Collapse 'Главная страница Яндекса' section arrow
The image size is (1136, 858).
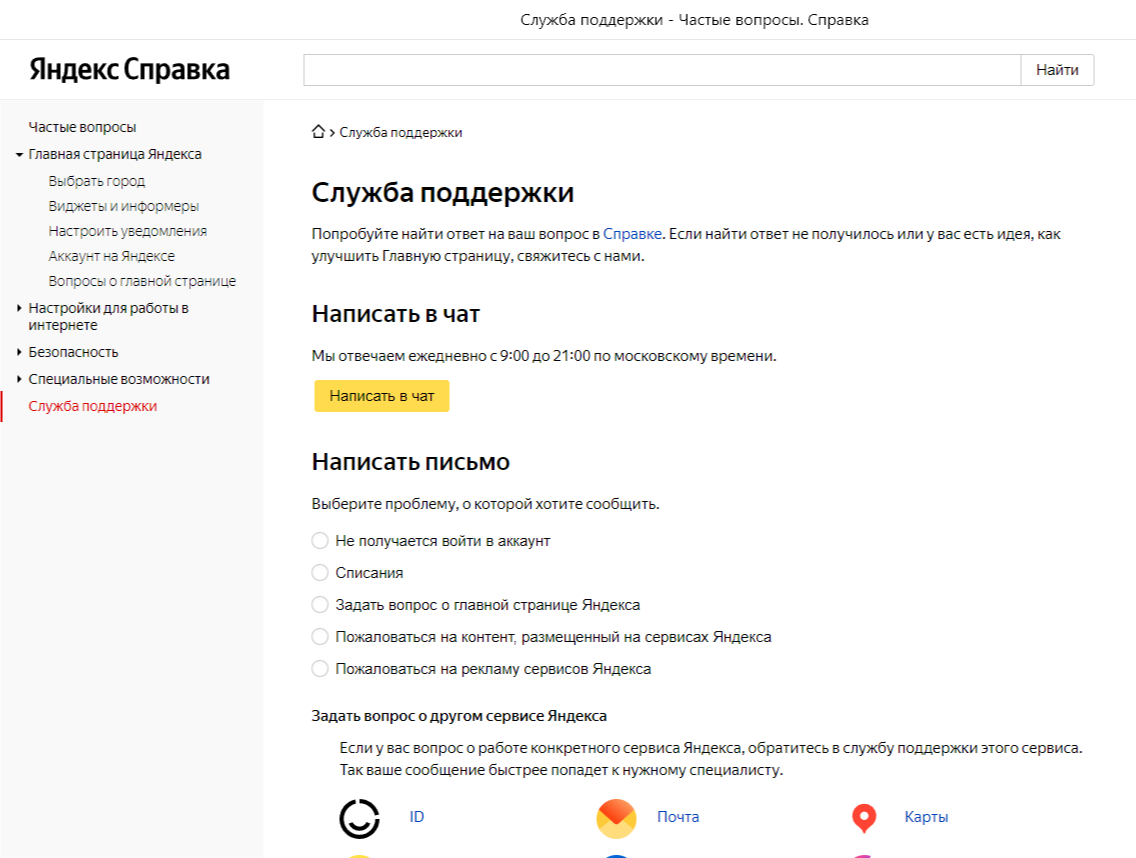(19, 154)
